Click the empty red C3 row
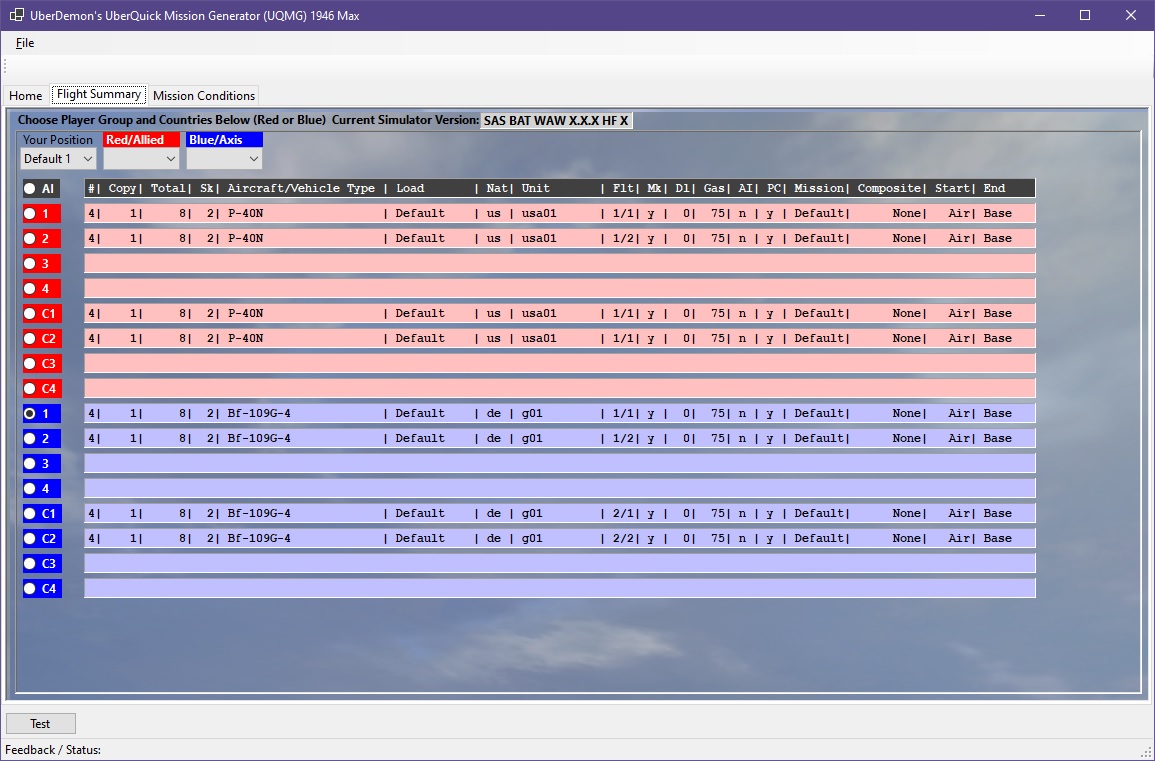Viewport: 1155px width, 761px height. click(x=560, y=364)
